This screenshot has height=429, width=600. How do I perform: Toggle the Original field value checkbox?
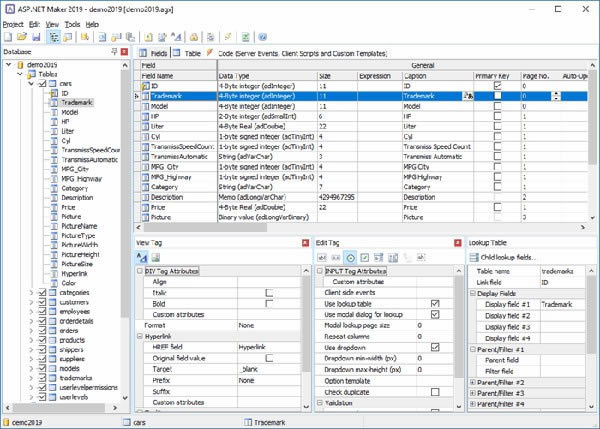[x=269, y=358]
